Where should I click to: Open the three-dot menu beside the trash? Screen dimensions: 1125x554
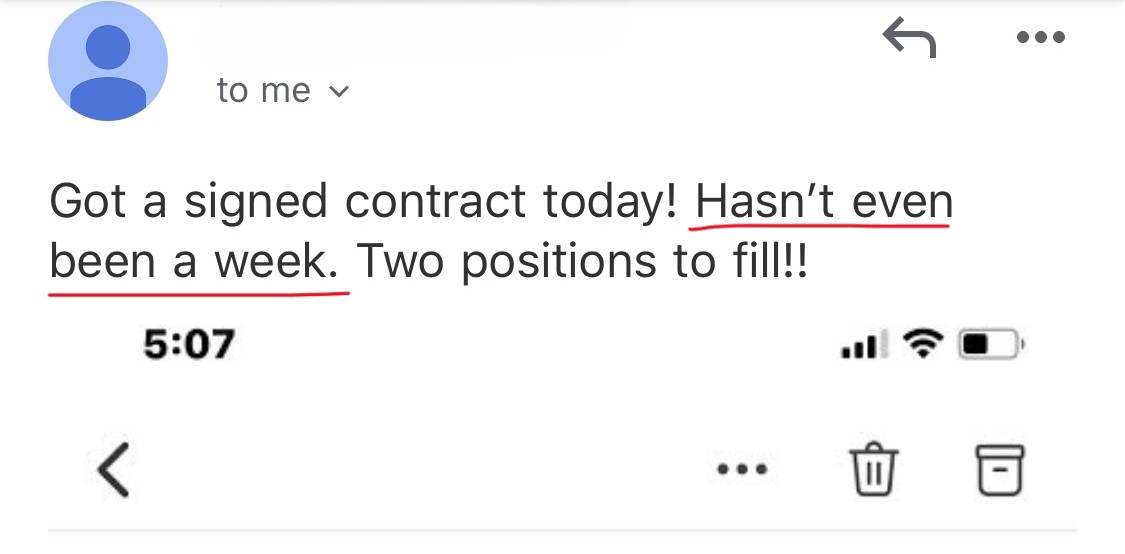(x=743, y=469)
